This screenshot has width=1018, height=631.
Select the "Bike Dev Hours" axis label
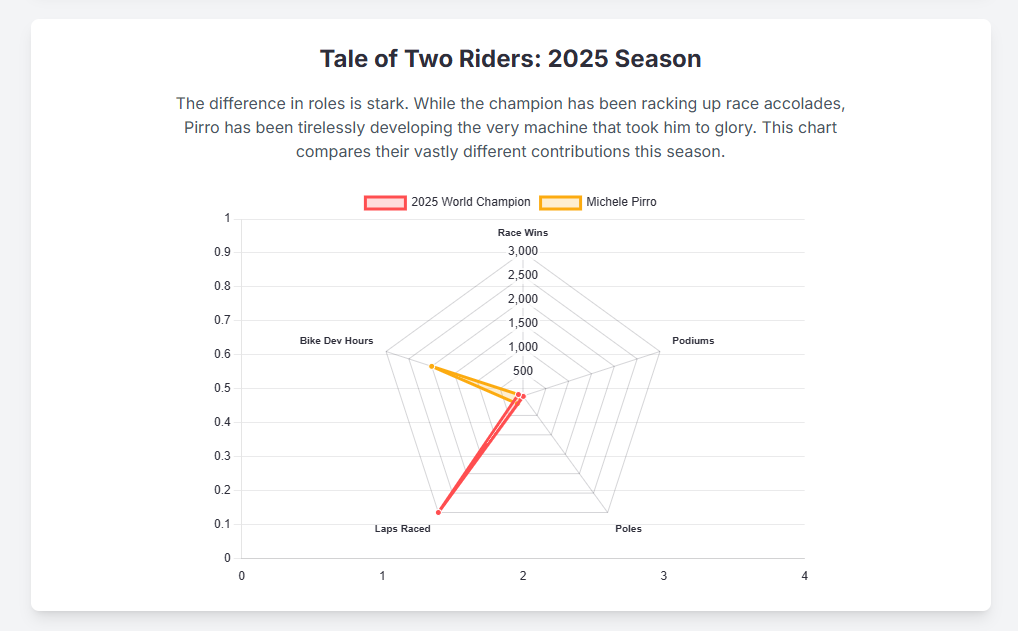point(336,341)
